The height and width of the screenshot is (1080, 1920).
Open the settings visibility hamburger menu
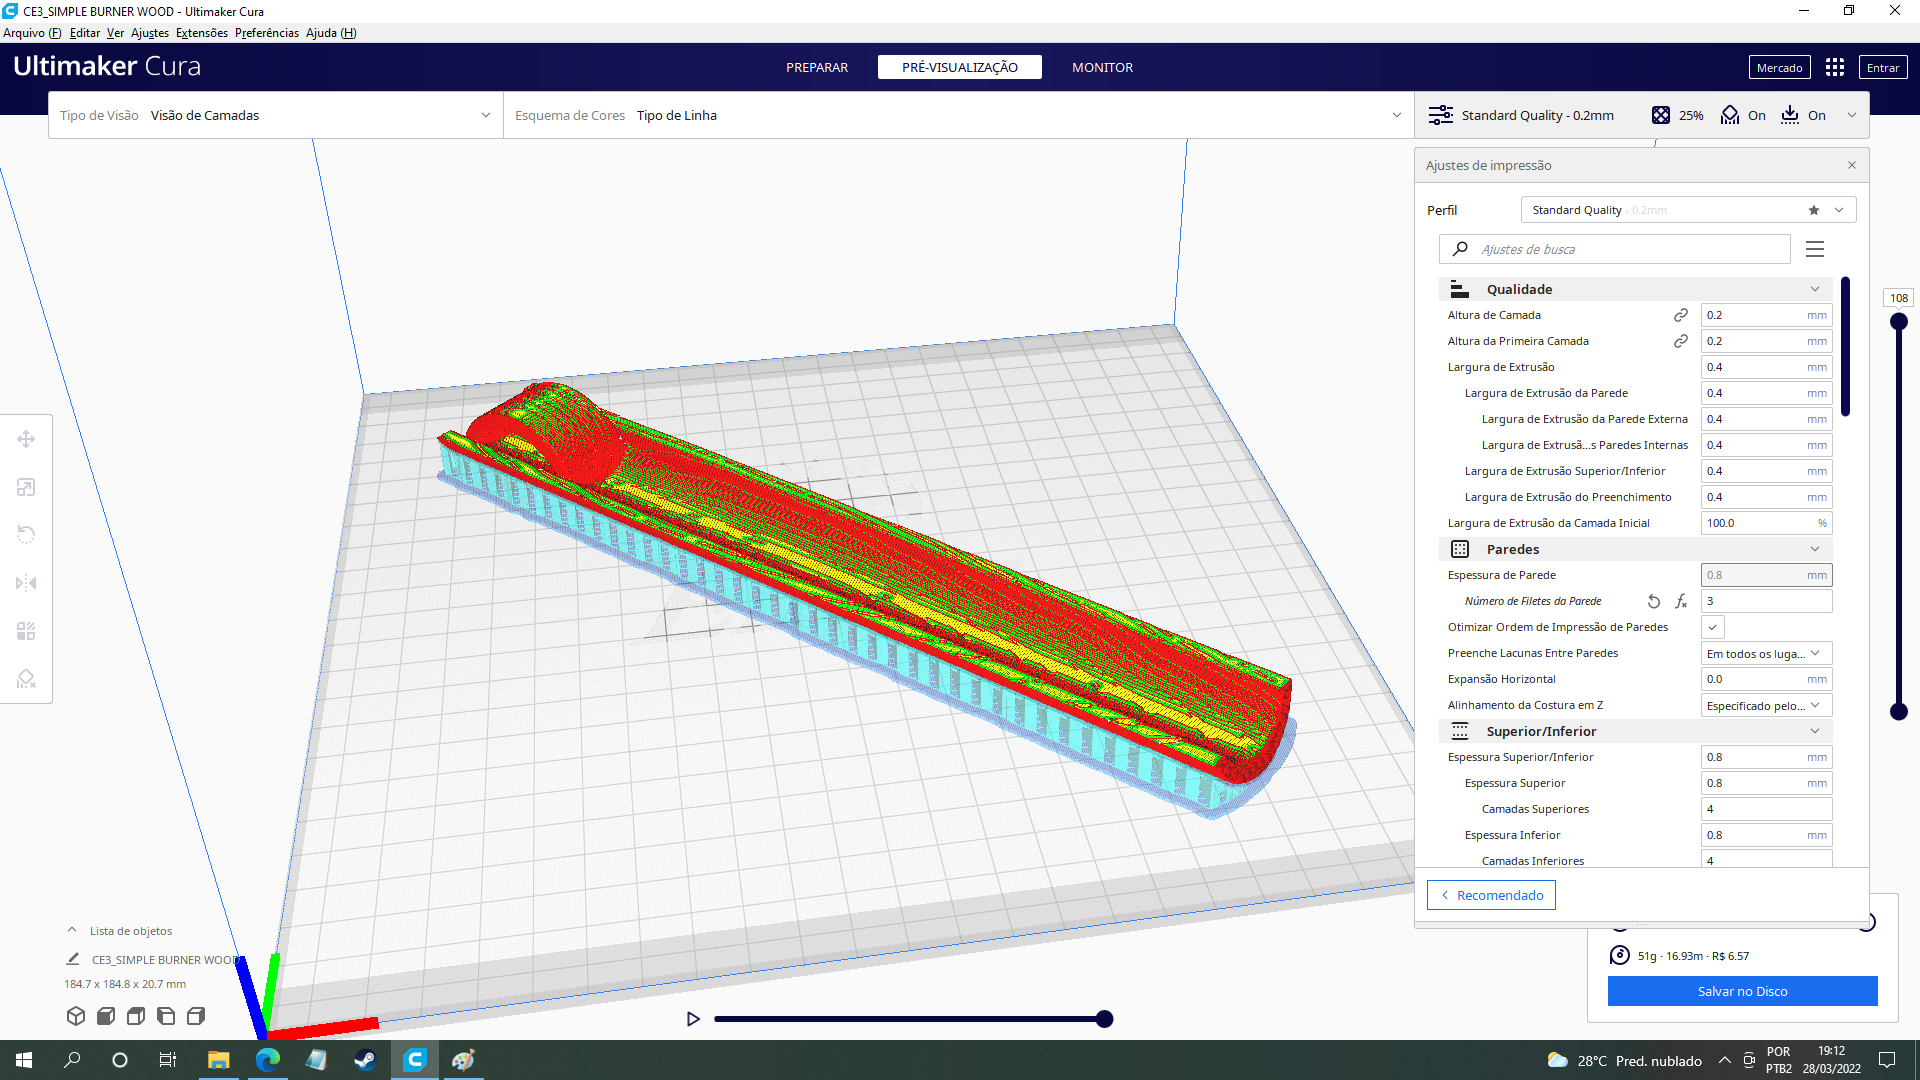[x=1815, y=249]
